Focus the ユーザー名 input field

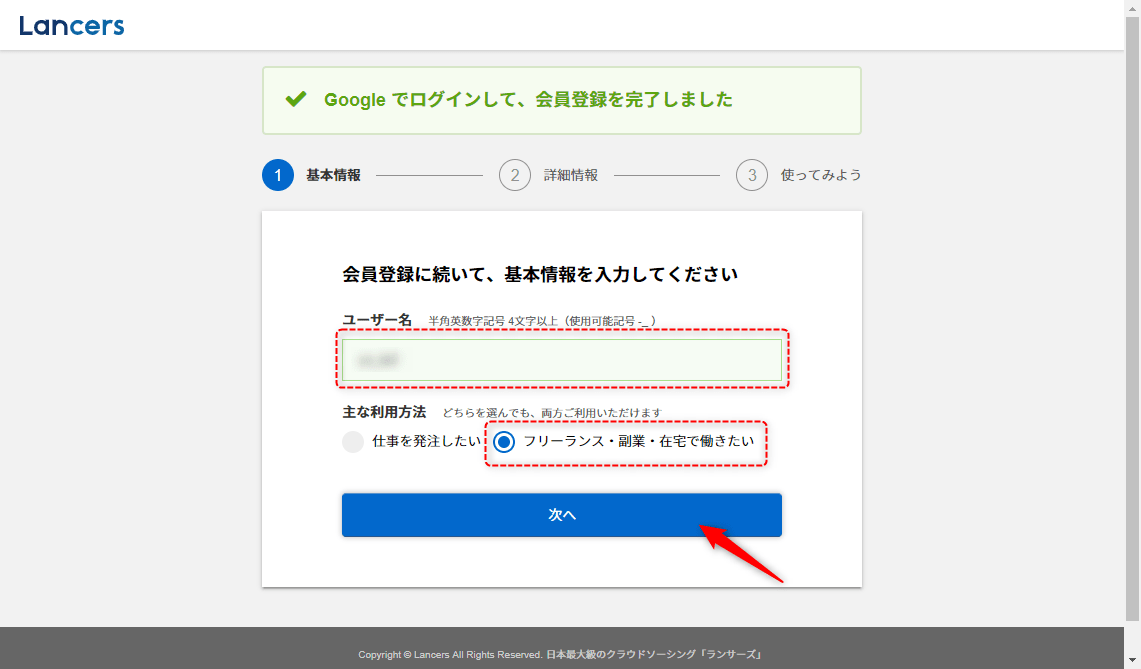(561, 360)
